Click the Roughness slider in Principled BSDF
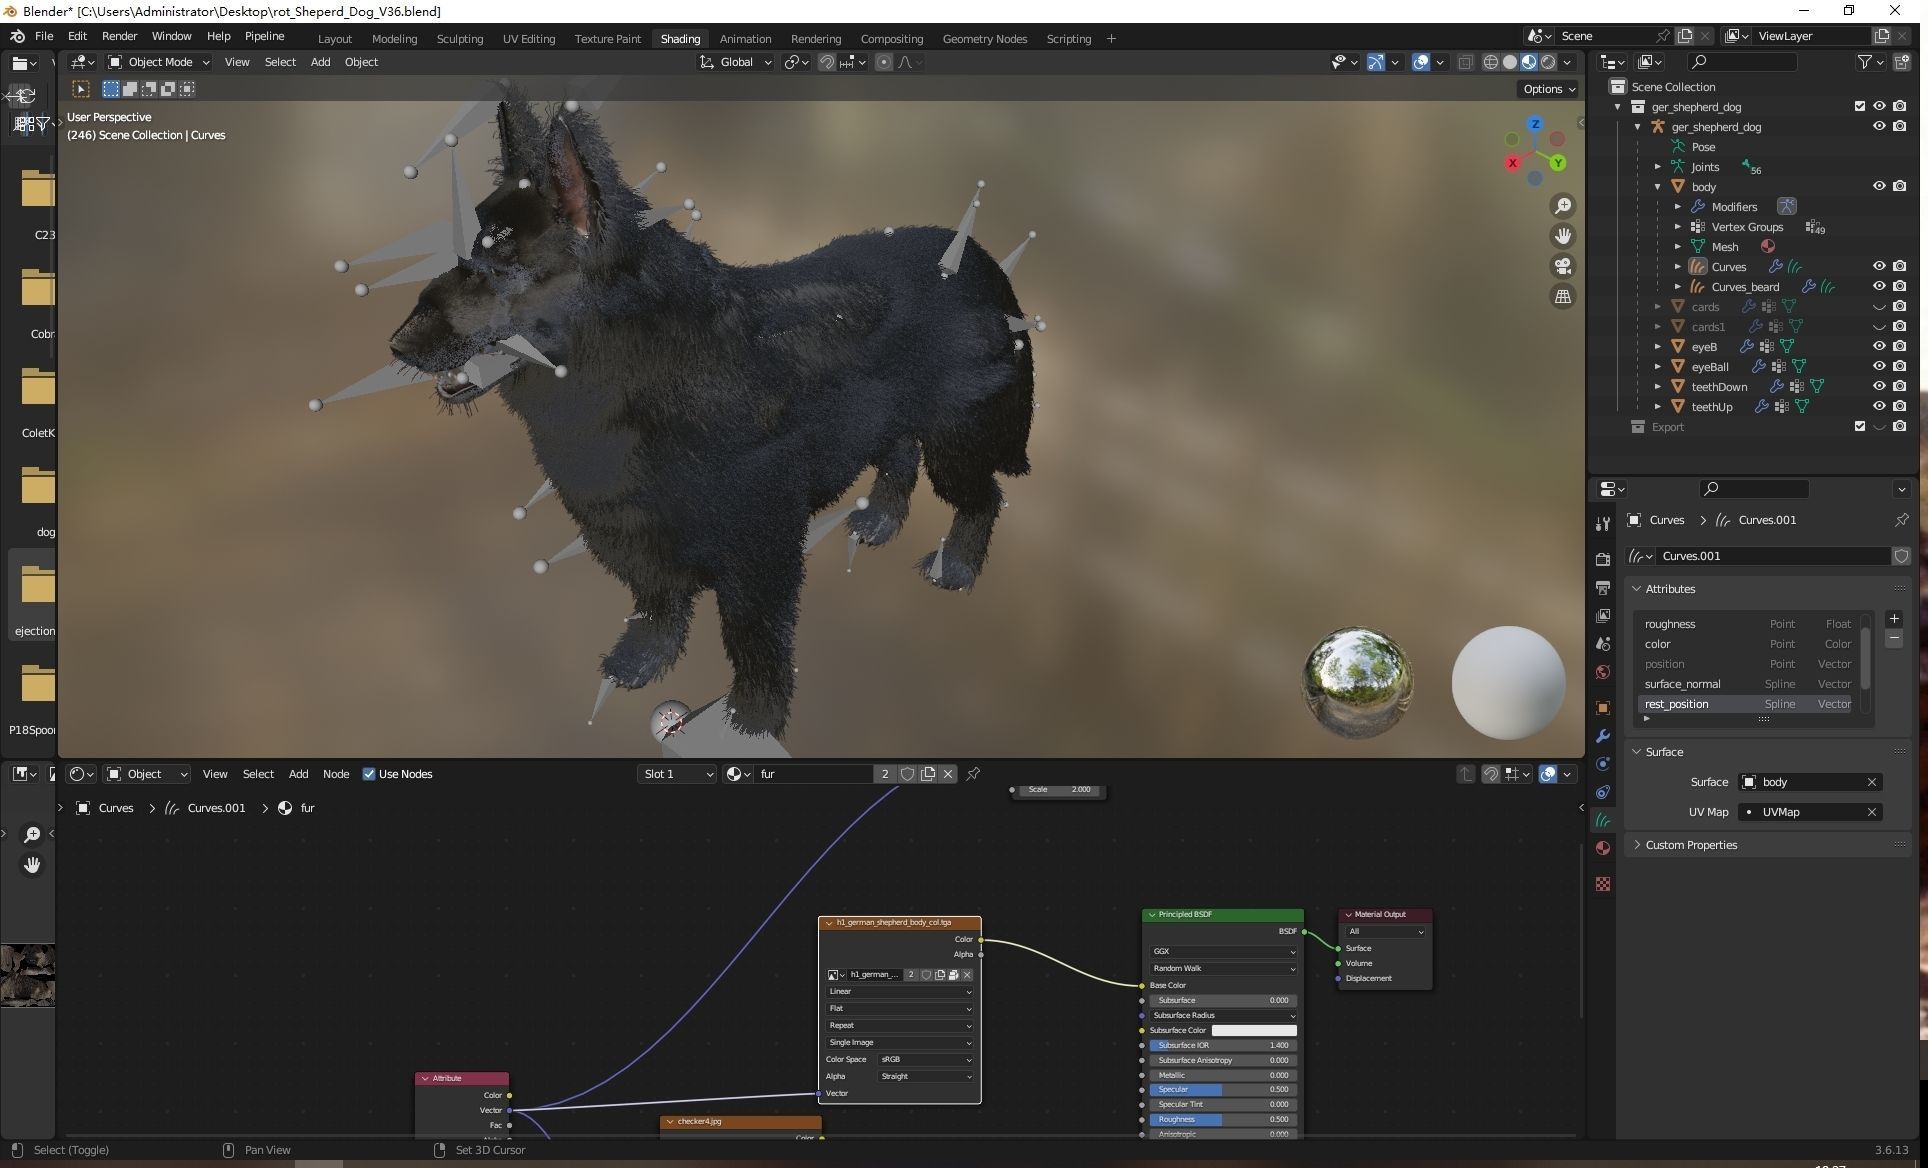The height and width of the screenshot is (1168, 1928). pos(1223,1119)
